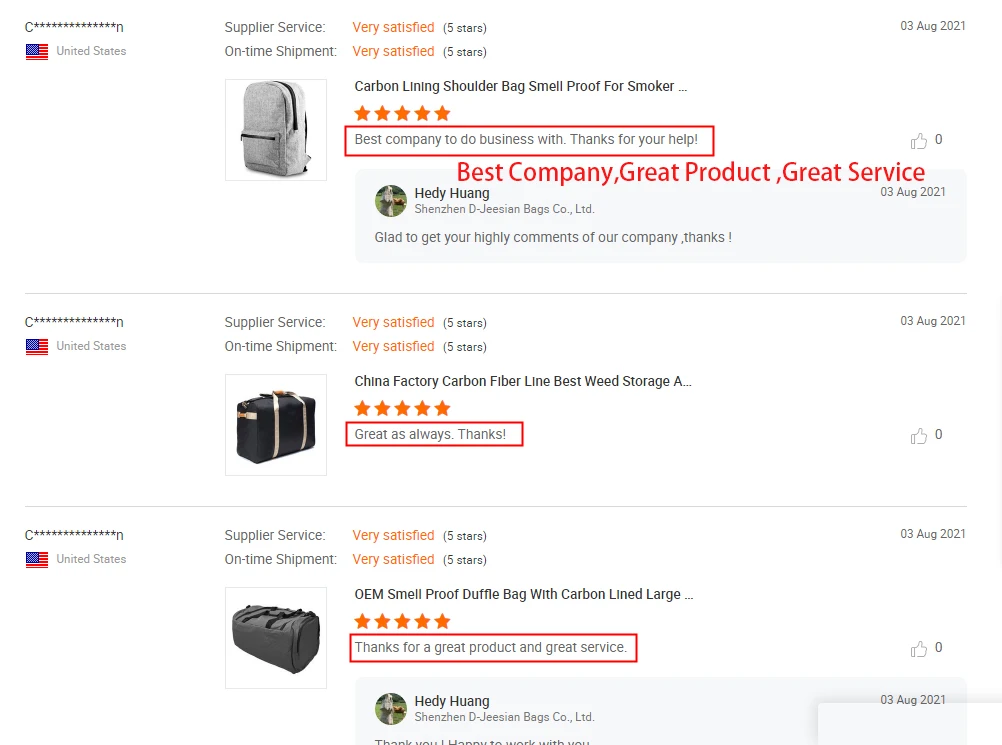Click "Best company to do business with" review text

pyautogui.click(x=526, y=140)
